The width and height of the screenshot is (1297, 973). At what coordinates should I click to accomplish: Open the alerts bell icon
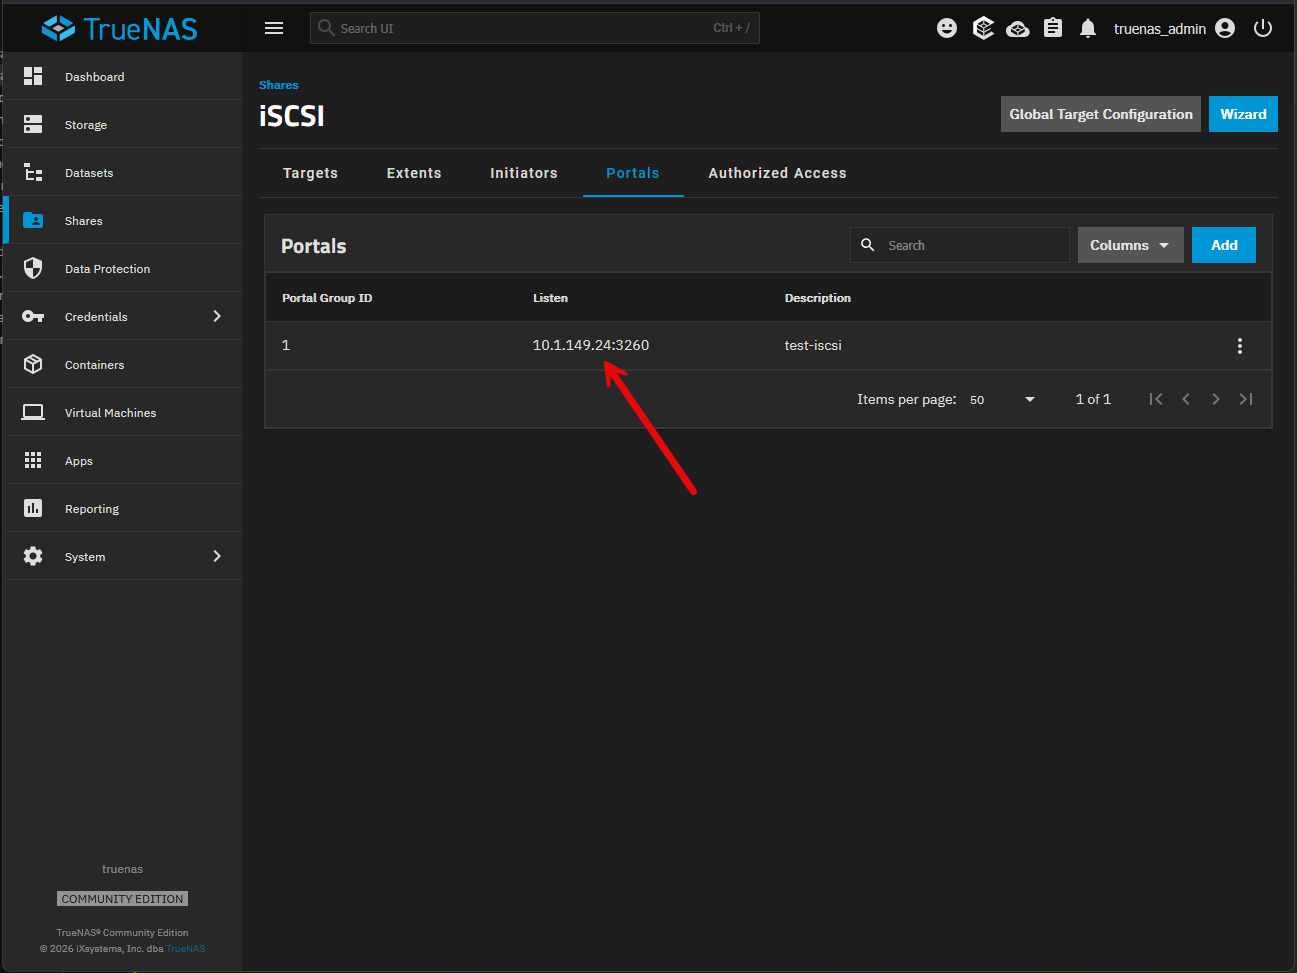pyautogui.click(x=1088, y=28)
